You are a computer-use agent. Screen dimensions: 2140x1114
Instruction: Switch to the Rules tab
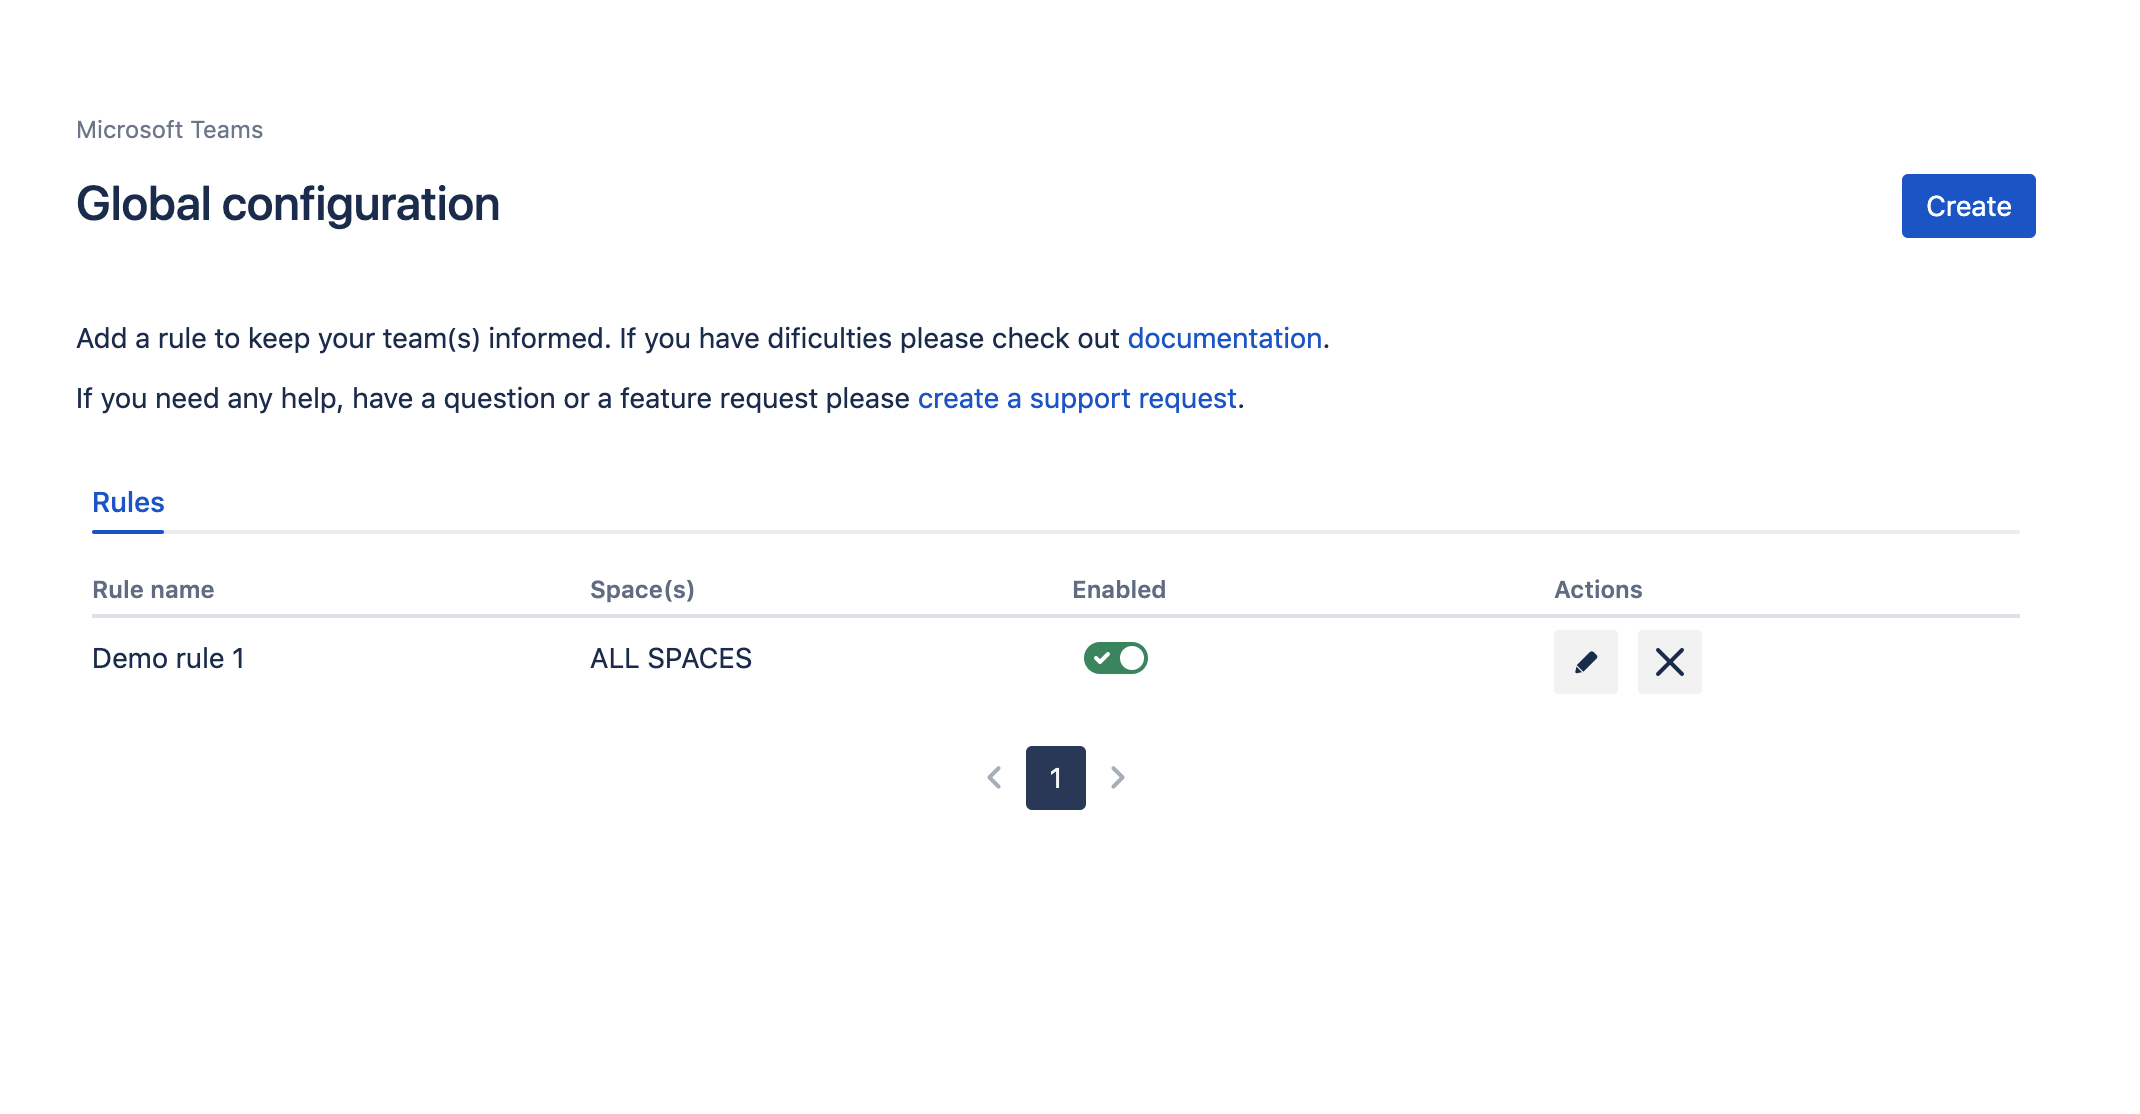click(128, 503)
